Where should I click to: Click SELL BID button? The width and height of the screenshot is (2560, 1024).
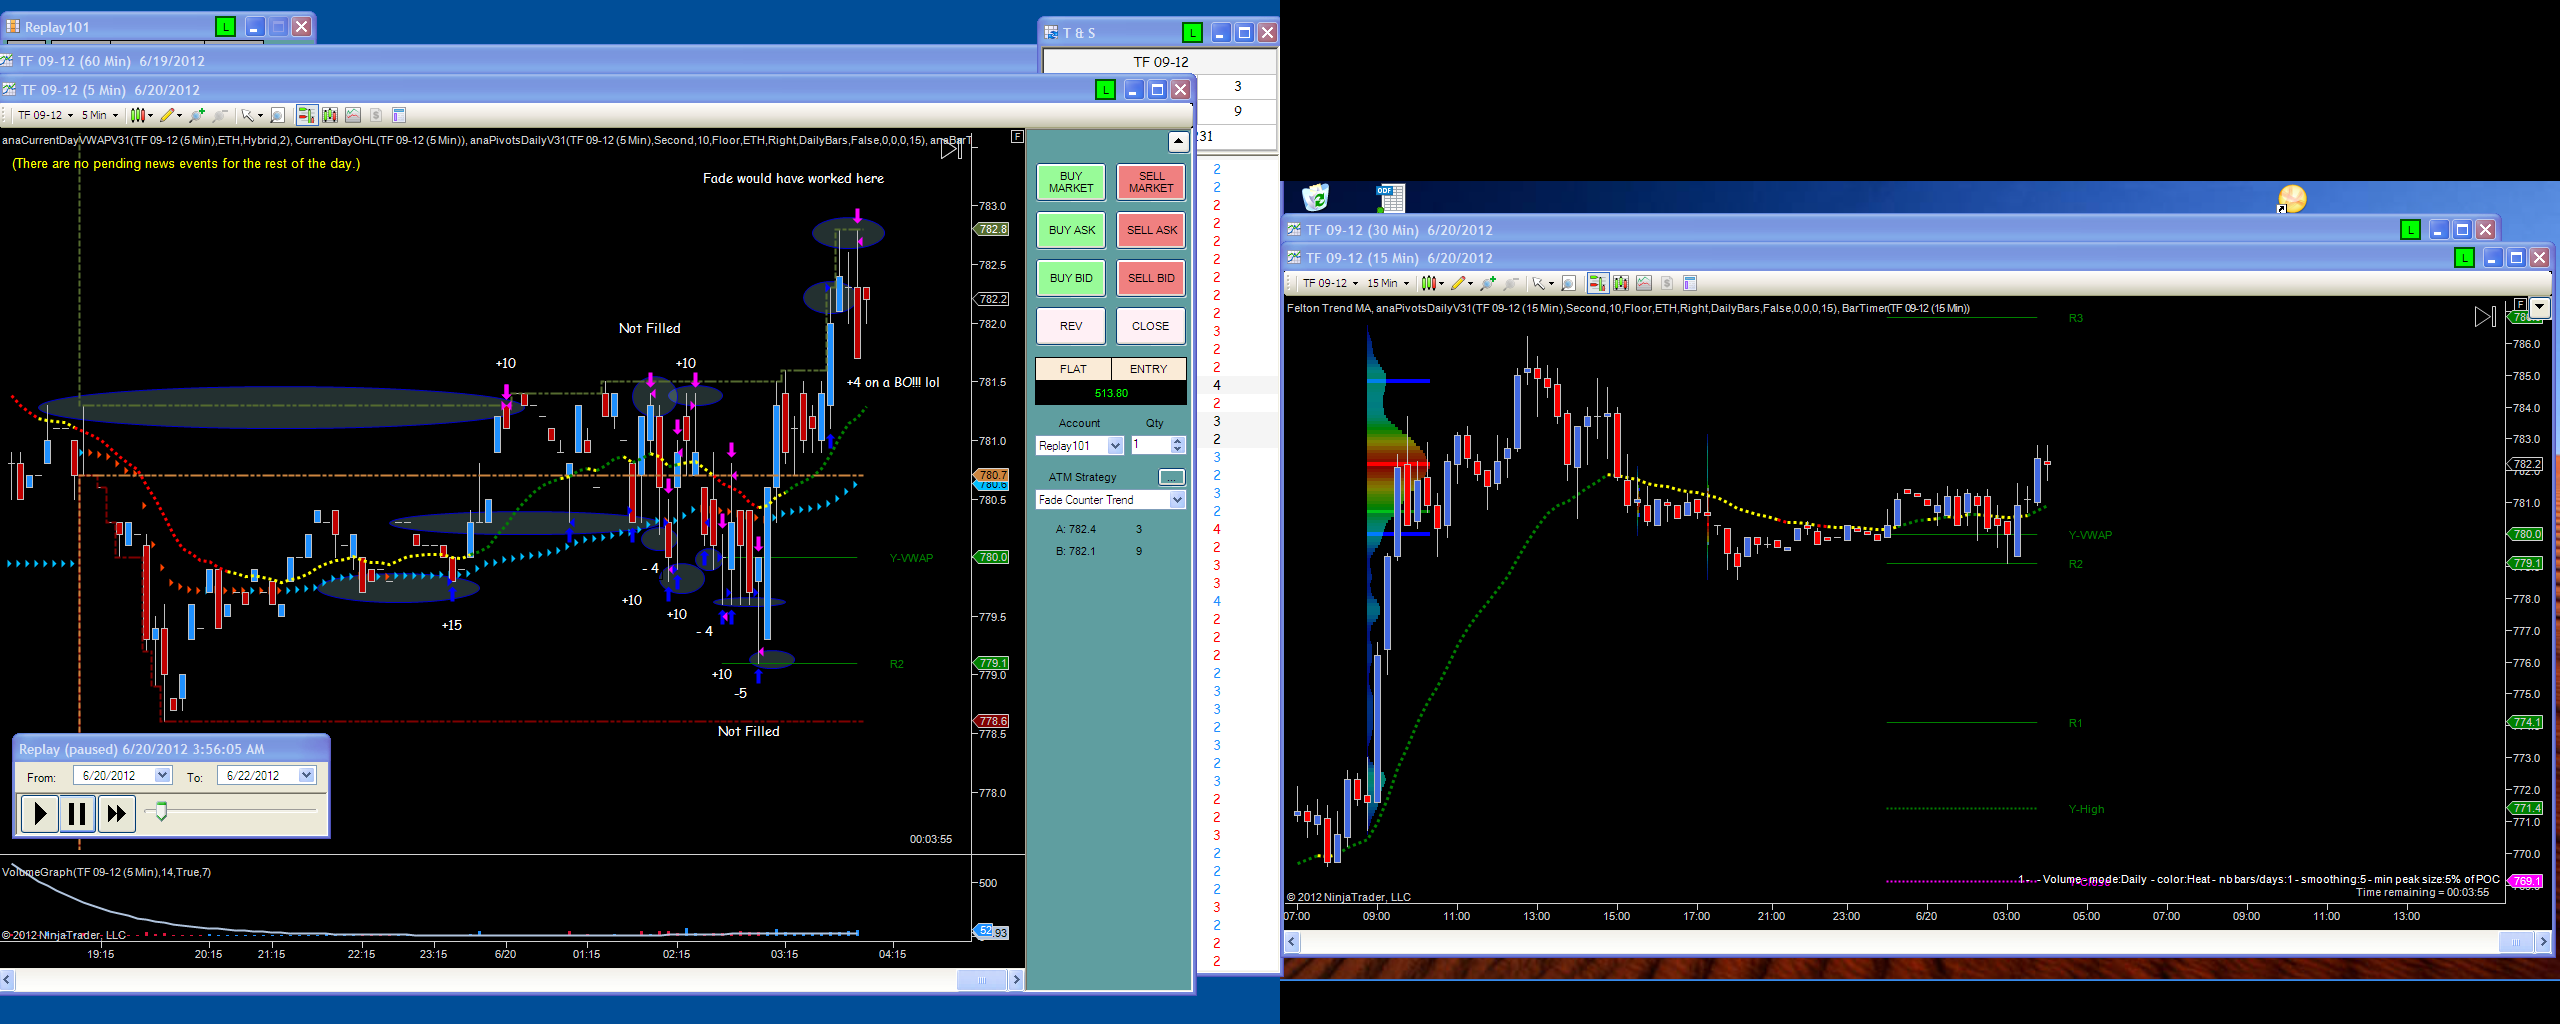(1151, 278)
